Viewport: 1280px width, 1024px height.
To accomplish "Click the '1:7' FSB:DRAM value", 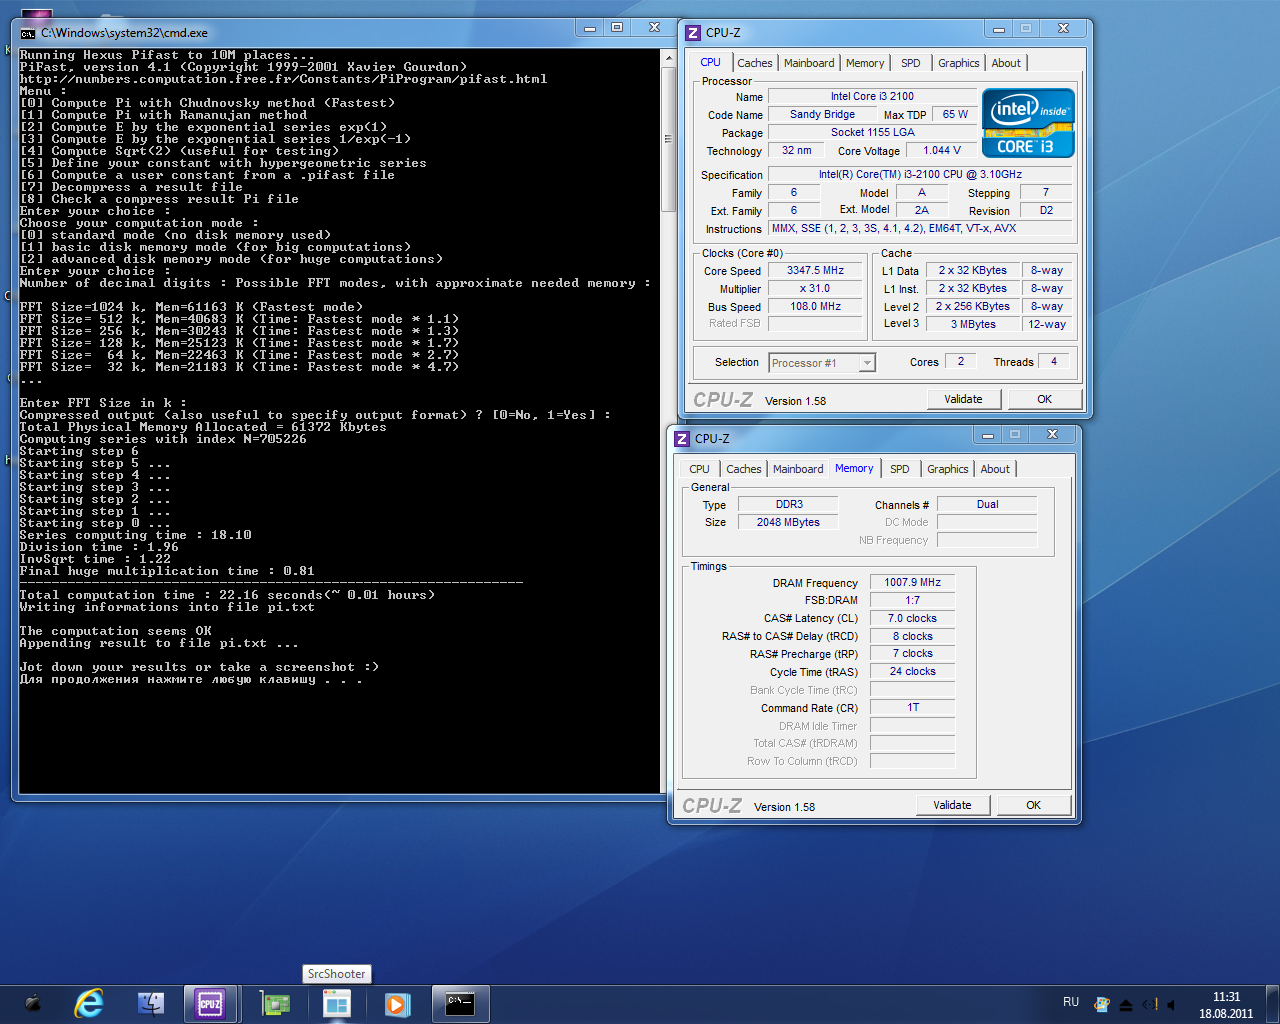I will pos(912,600).
